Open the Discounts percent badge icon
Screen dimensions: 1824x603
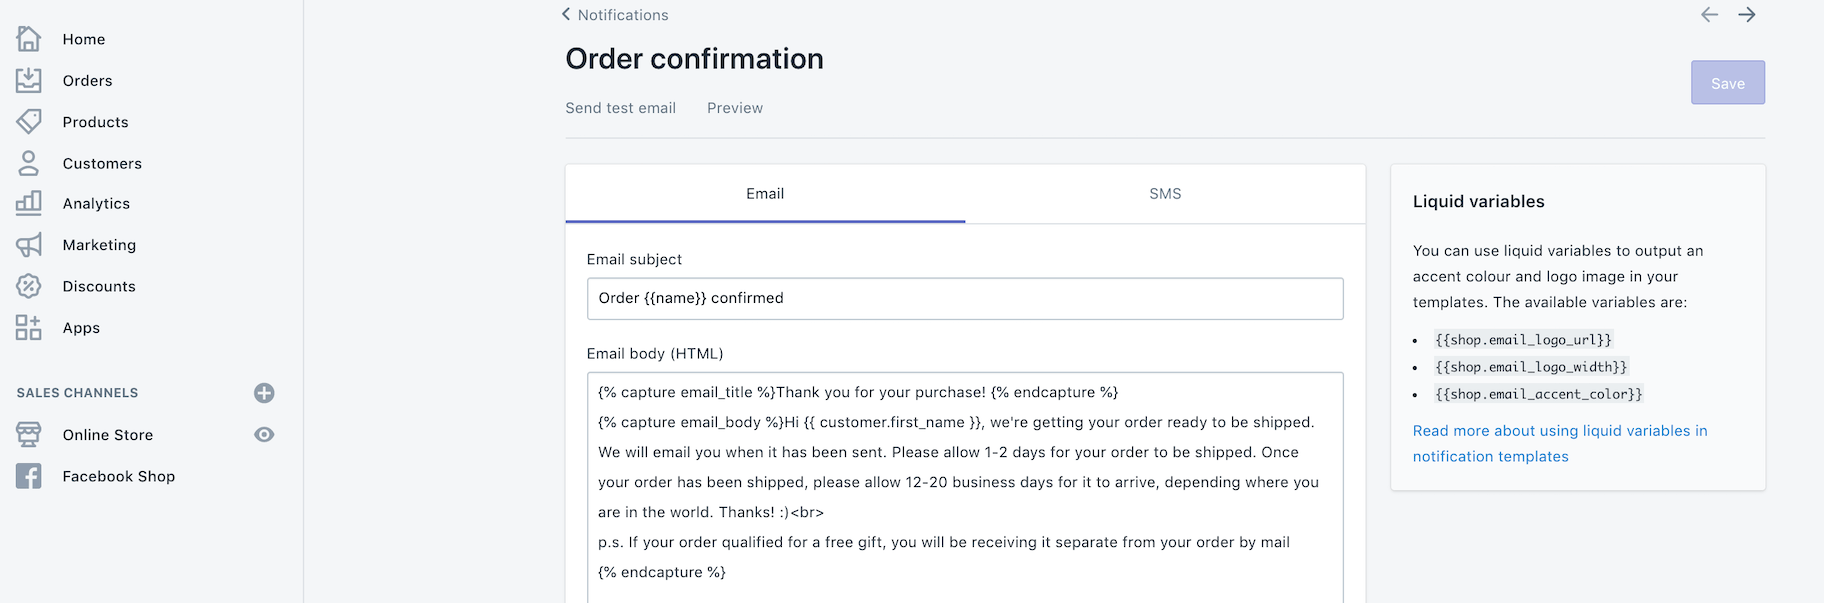tap(29, 286)
